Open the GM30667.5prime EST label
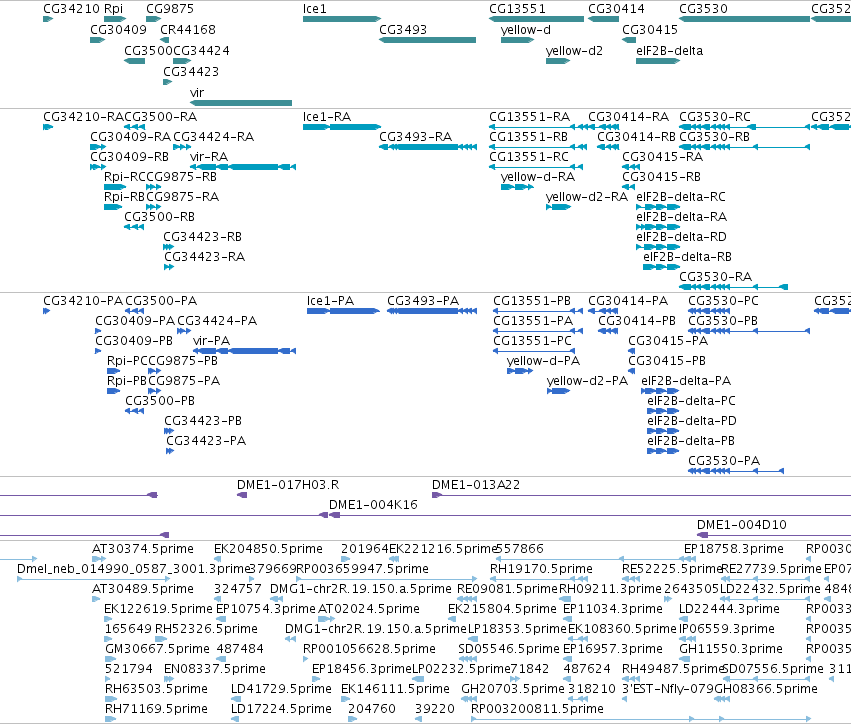Viewport: 851px width, 724px height. 157,649
